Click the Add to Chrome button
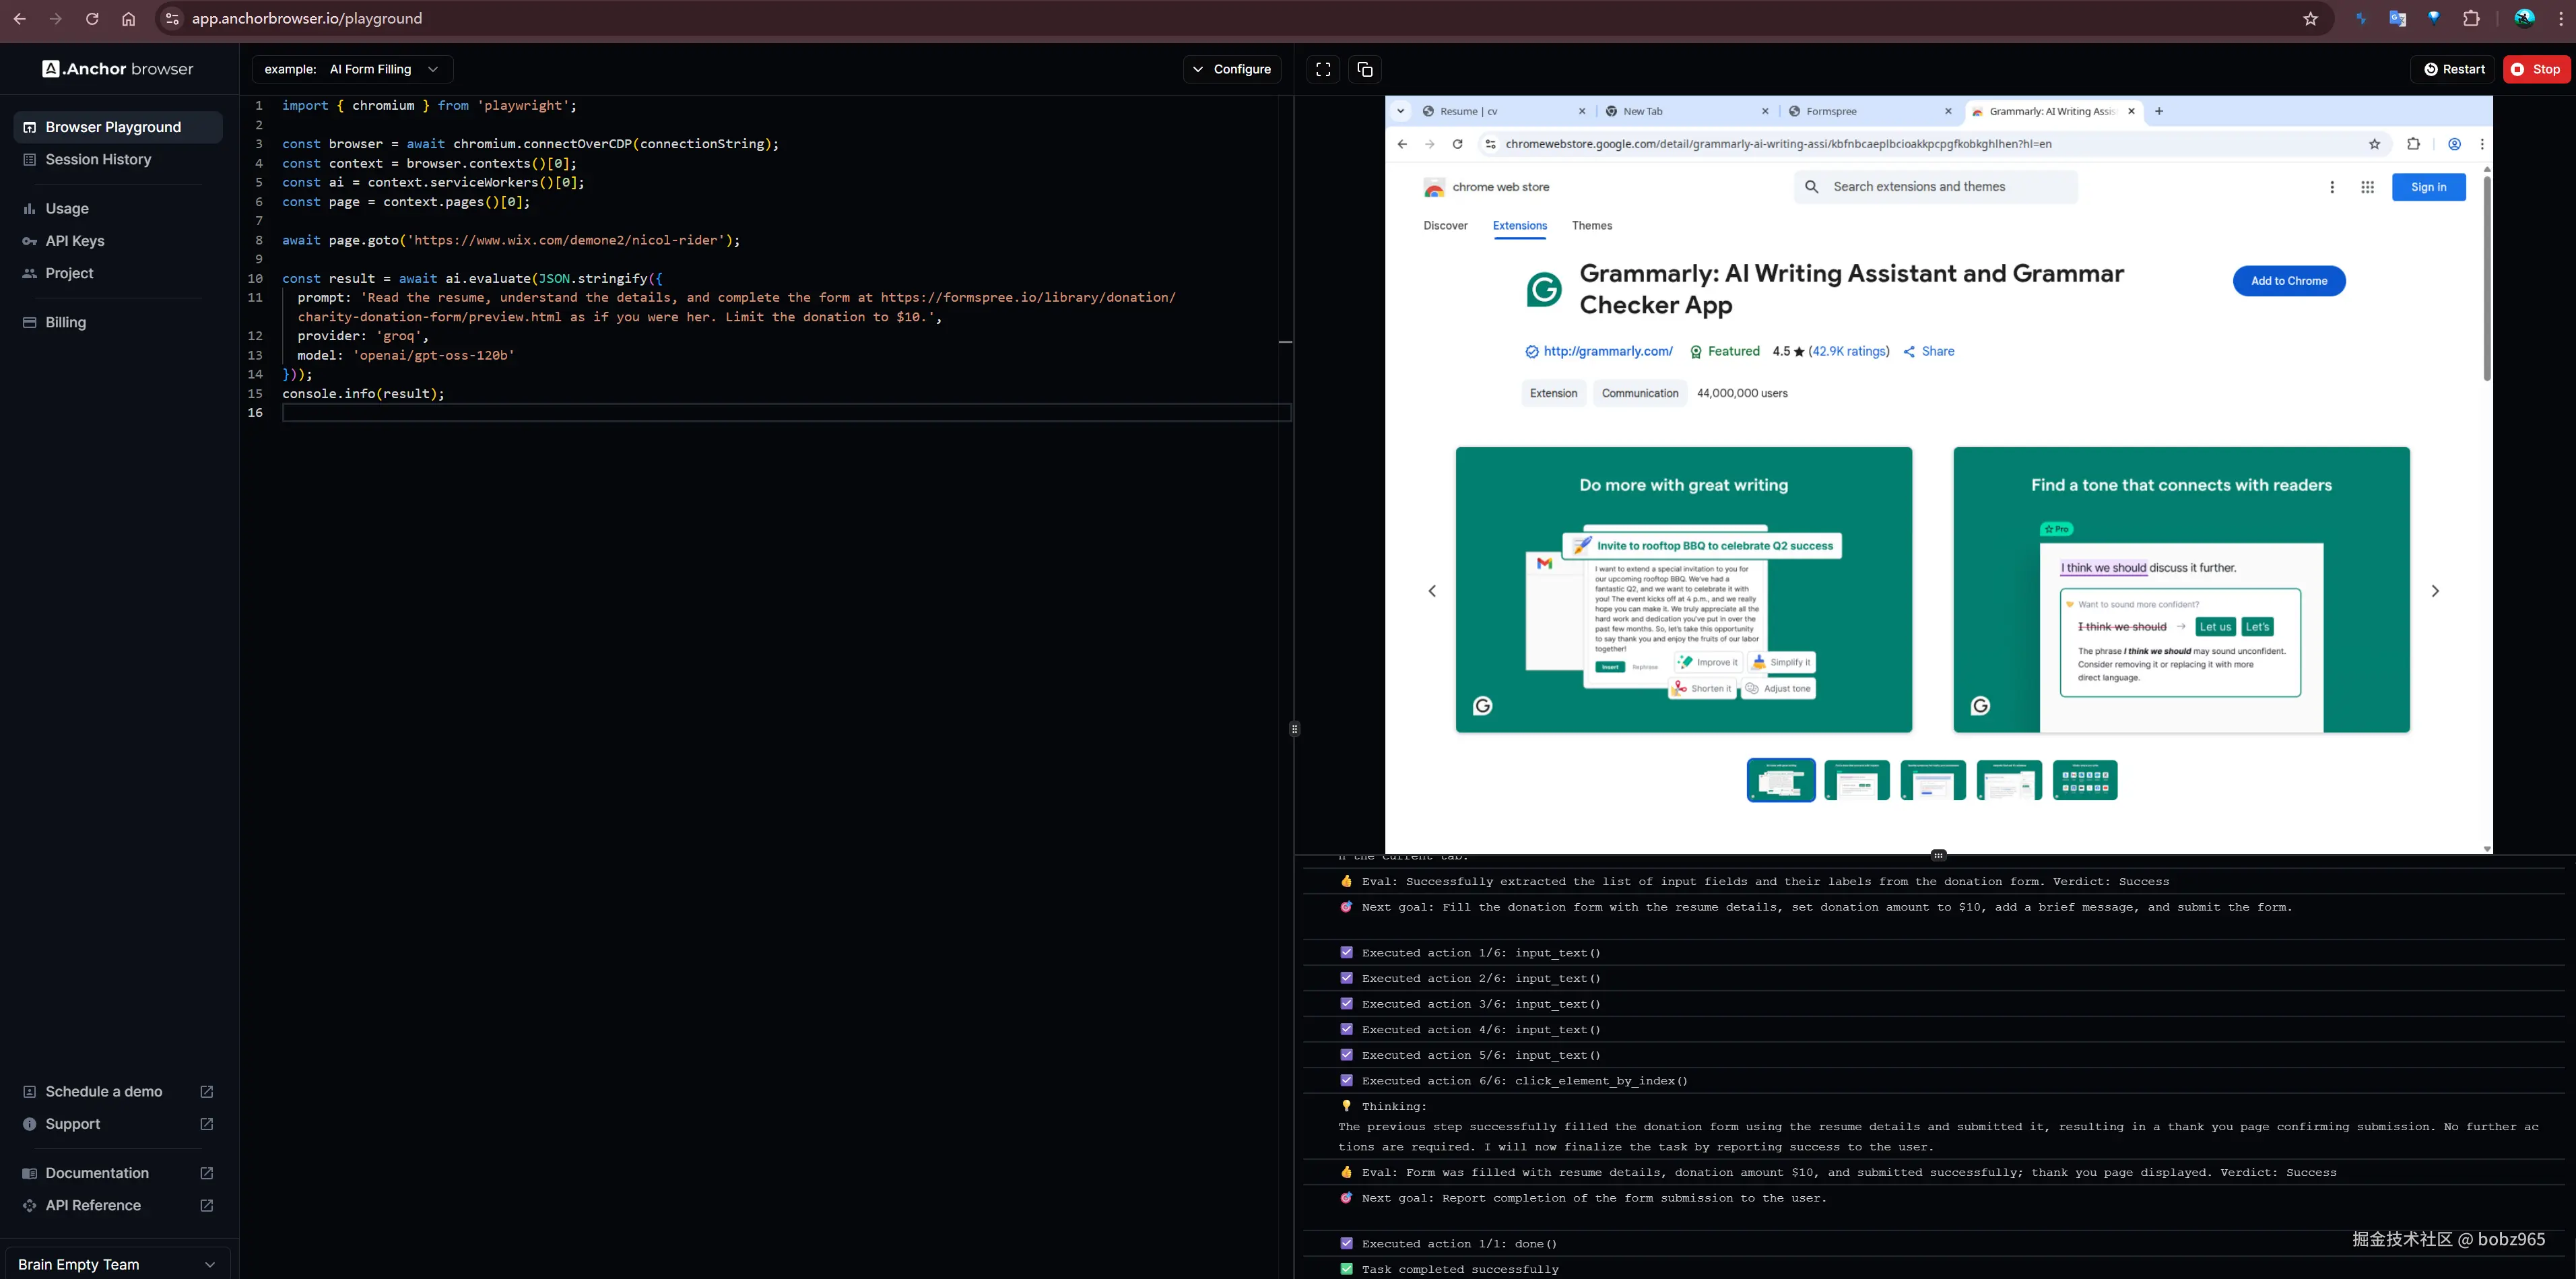 click(x=2288, y=281)
